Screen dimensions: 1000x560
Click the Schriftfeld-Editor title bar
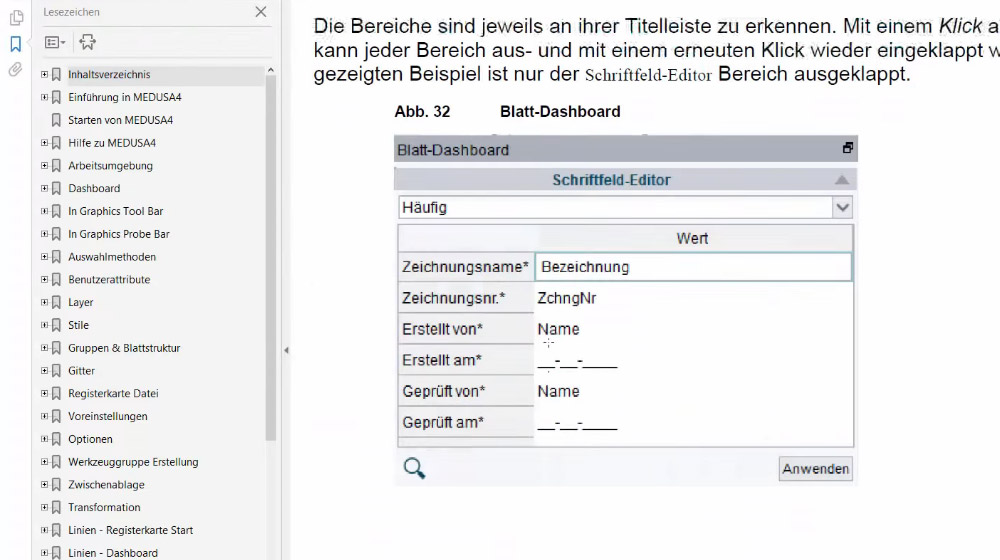click(625, 180)
